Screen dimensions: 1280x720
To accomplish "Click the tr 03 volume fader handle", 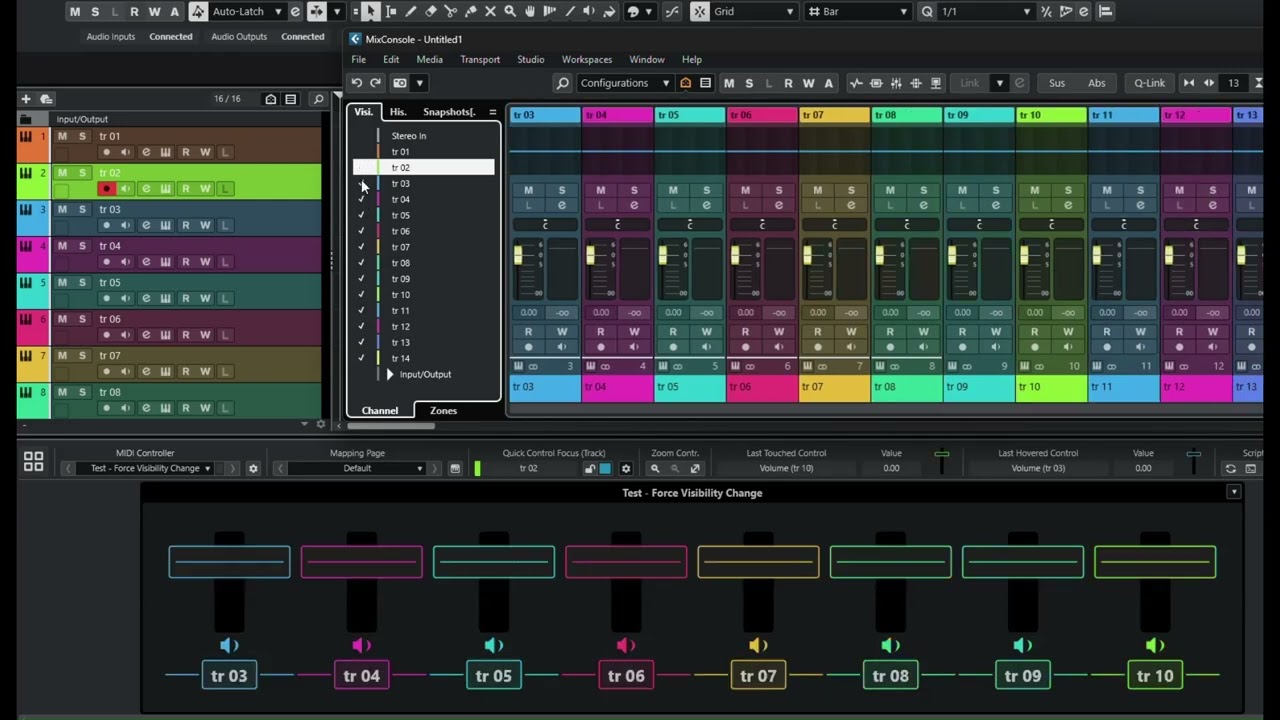I will [518, 257].
